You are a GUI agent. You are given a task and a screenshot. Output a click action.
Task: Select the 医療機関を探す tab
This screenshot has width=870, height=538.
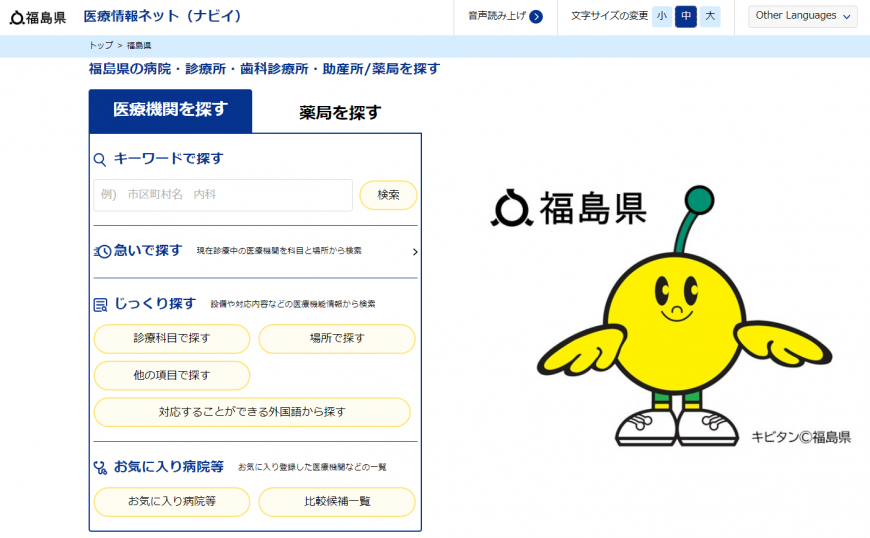170,110
